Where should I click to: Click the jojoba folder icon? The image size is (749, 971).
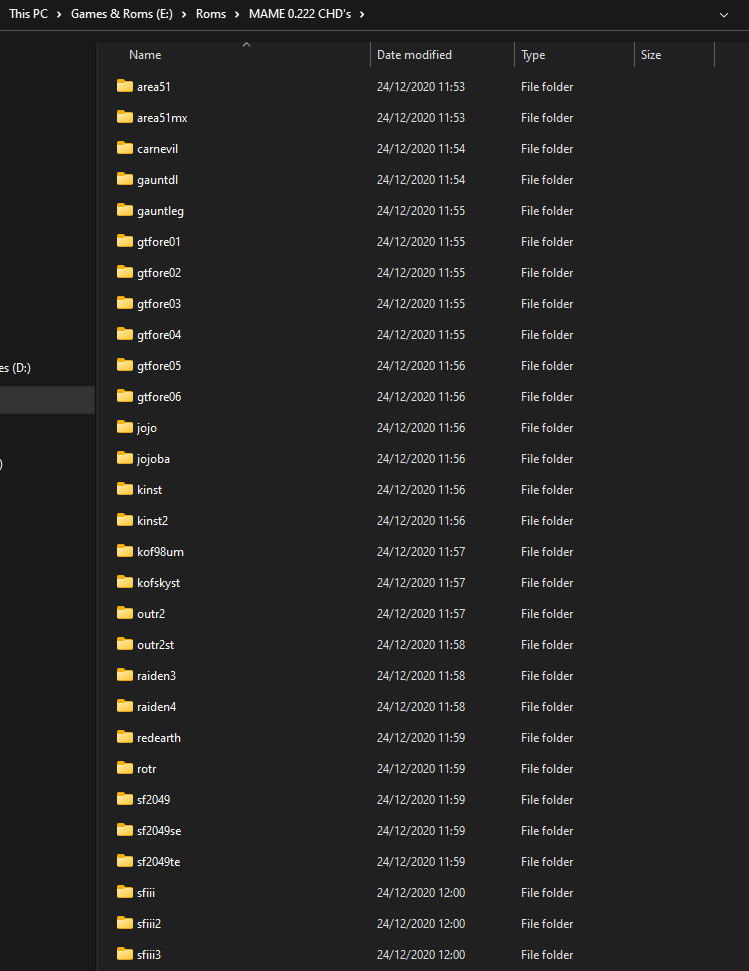pos(125,458)
